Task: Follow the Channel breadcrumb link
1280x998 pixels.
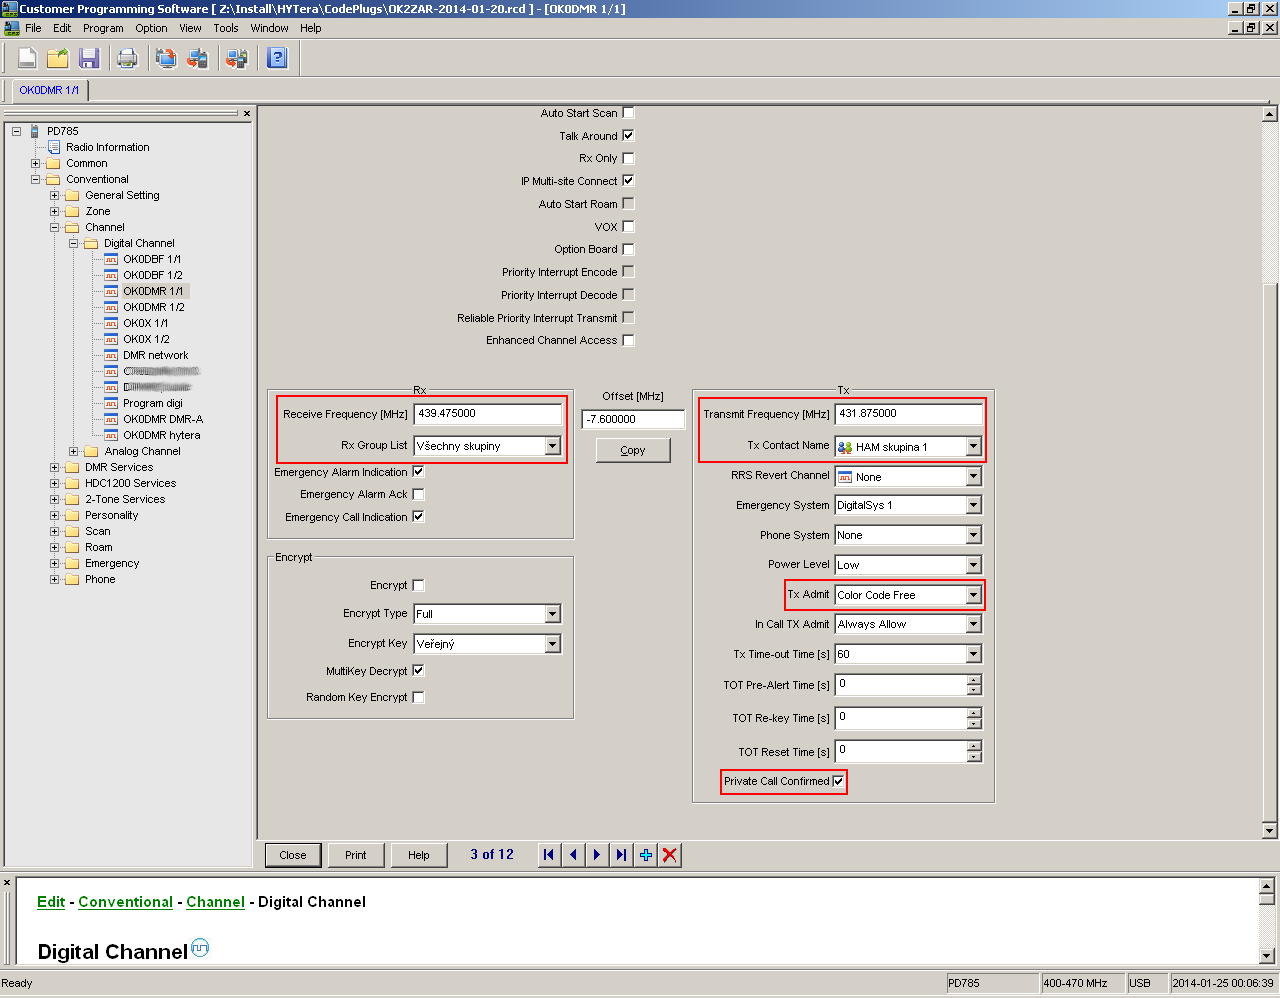Action: click(215, 902)
